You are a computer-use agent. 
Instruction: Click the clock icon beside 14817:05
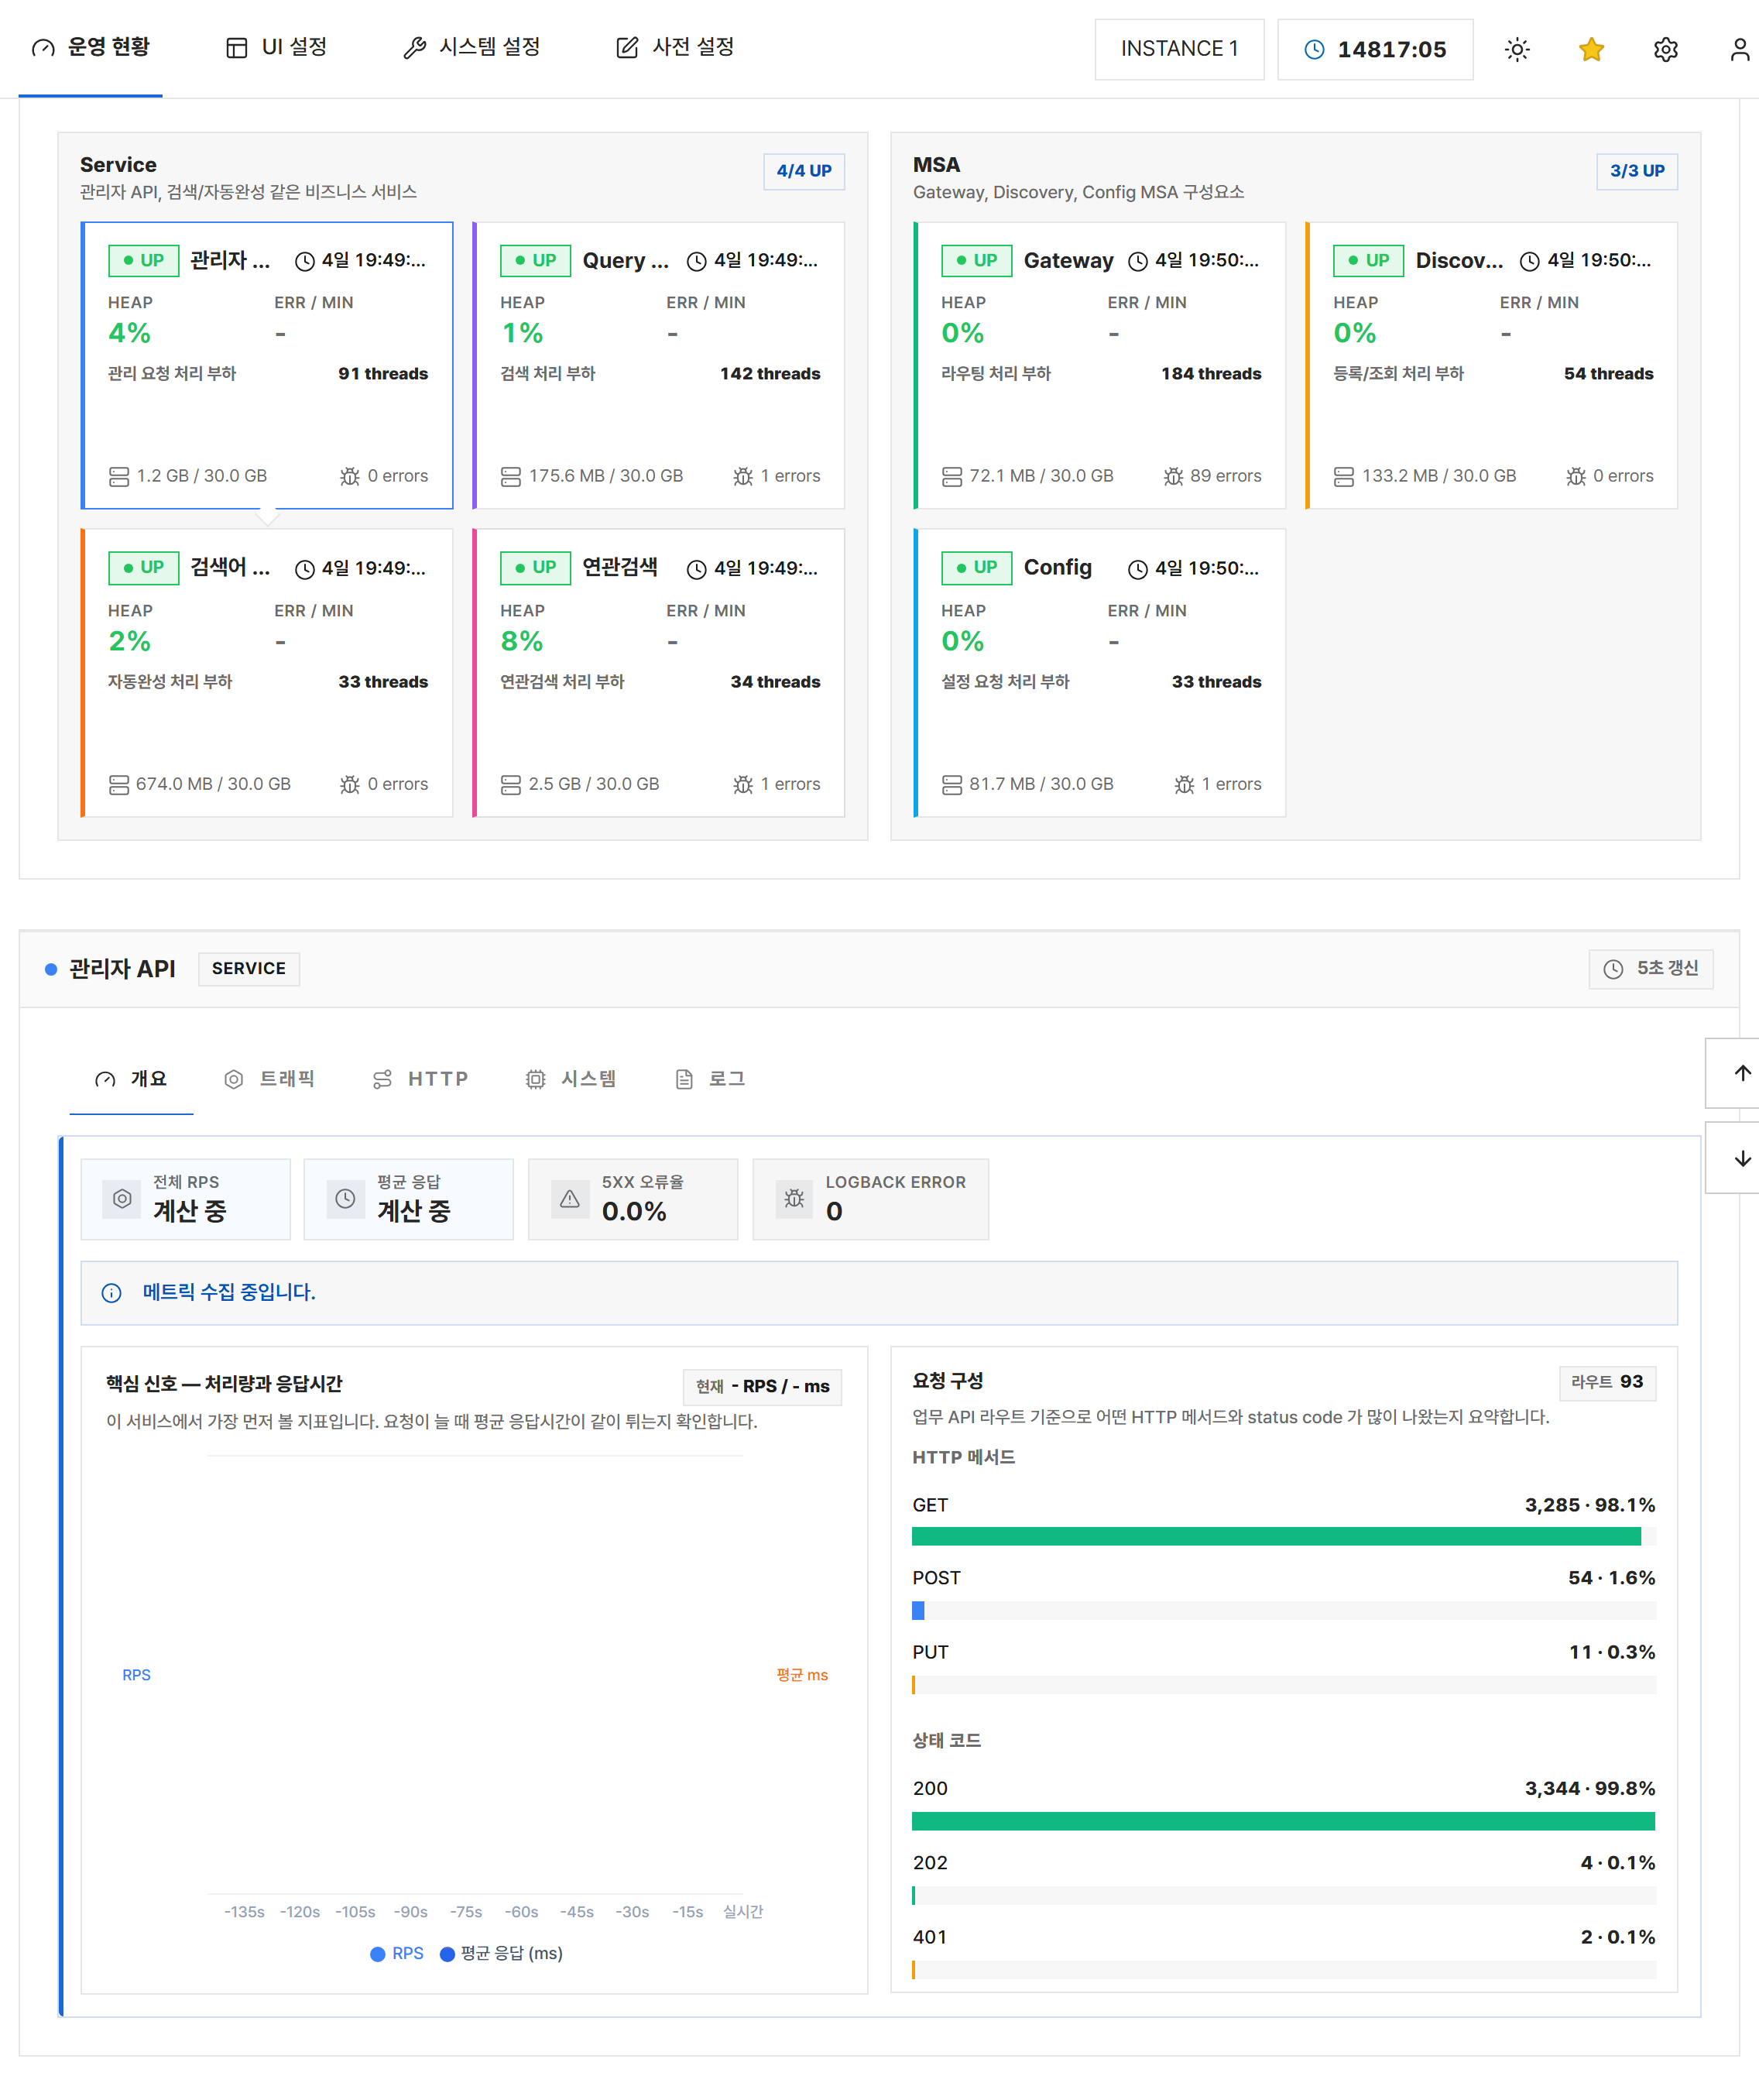(1314, 49)
